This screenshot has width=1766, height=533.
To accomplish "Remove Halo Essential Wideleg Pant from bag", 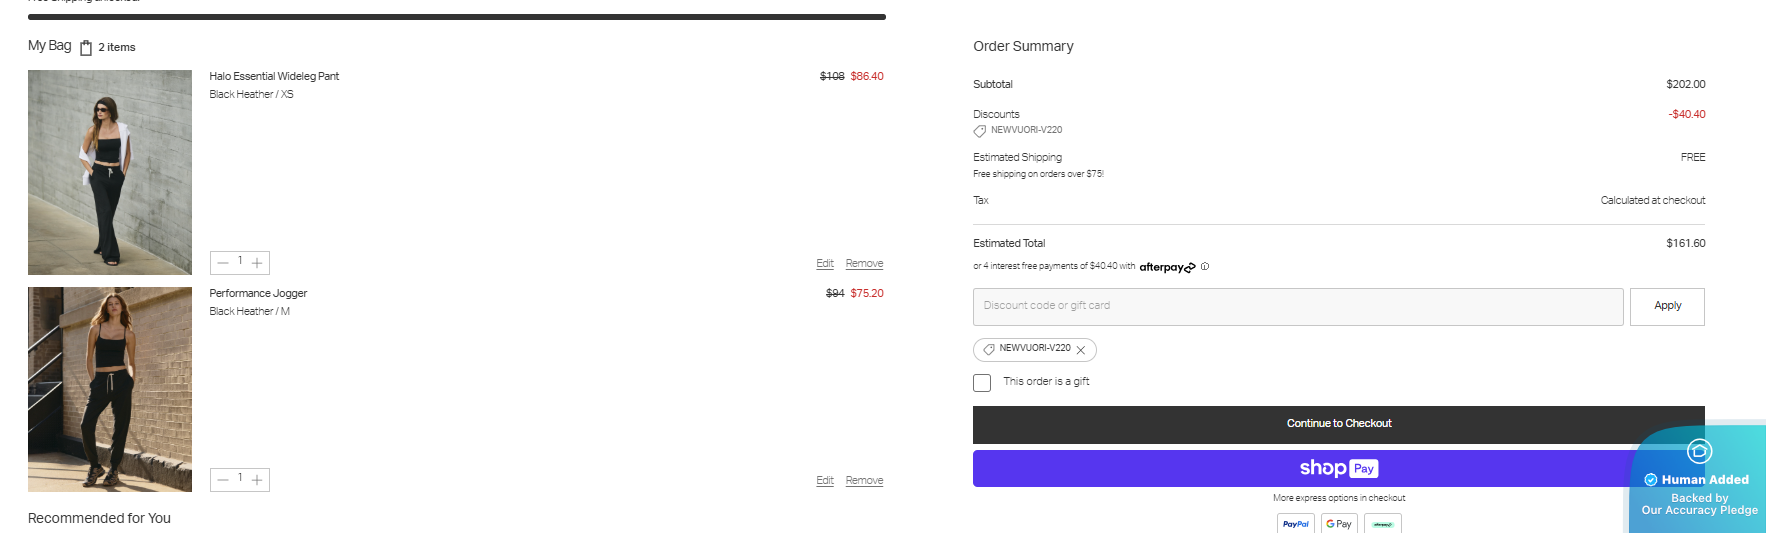I will coord(864,264).
